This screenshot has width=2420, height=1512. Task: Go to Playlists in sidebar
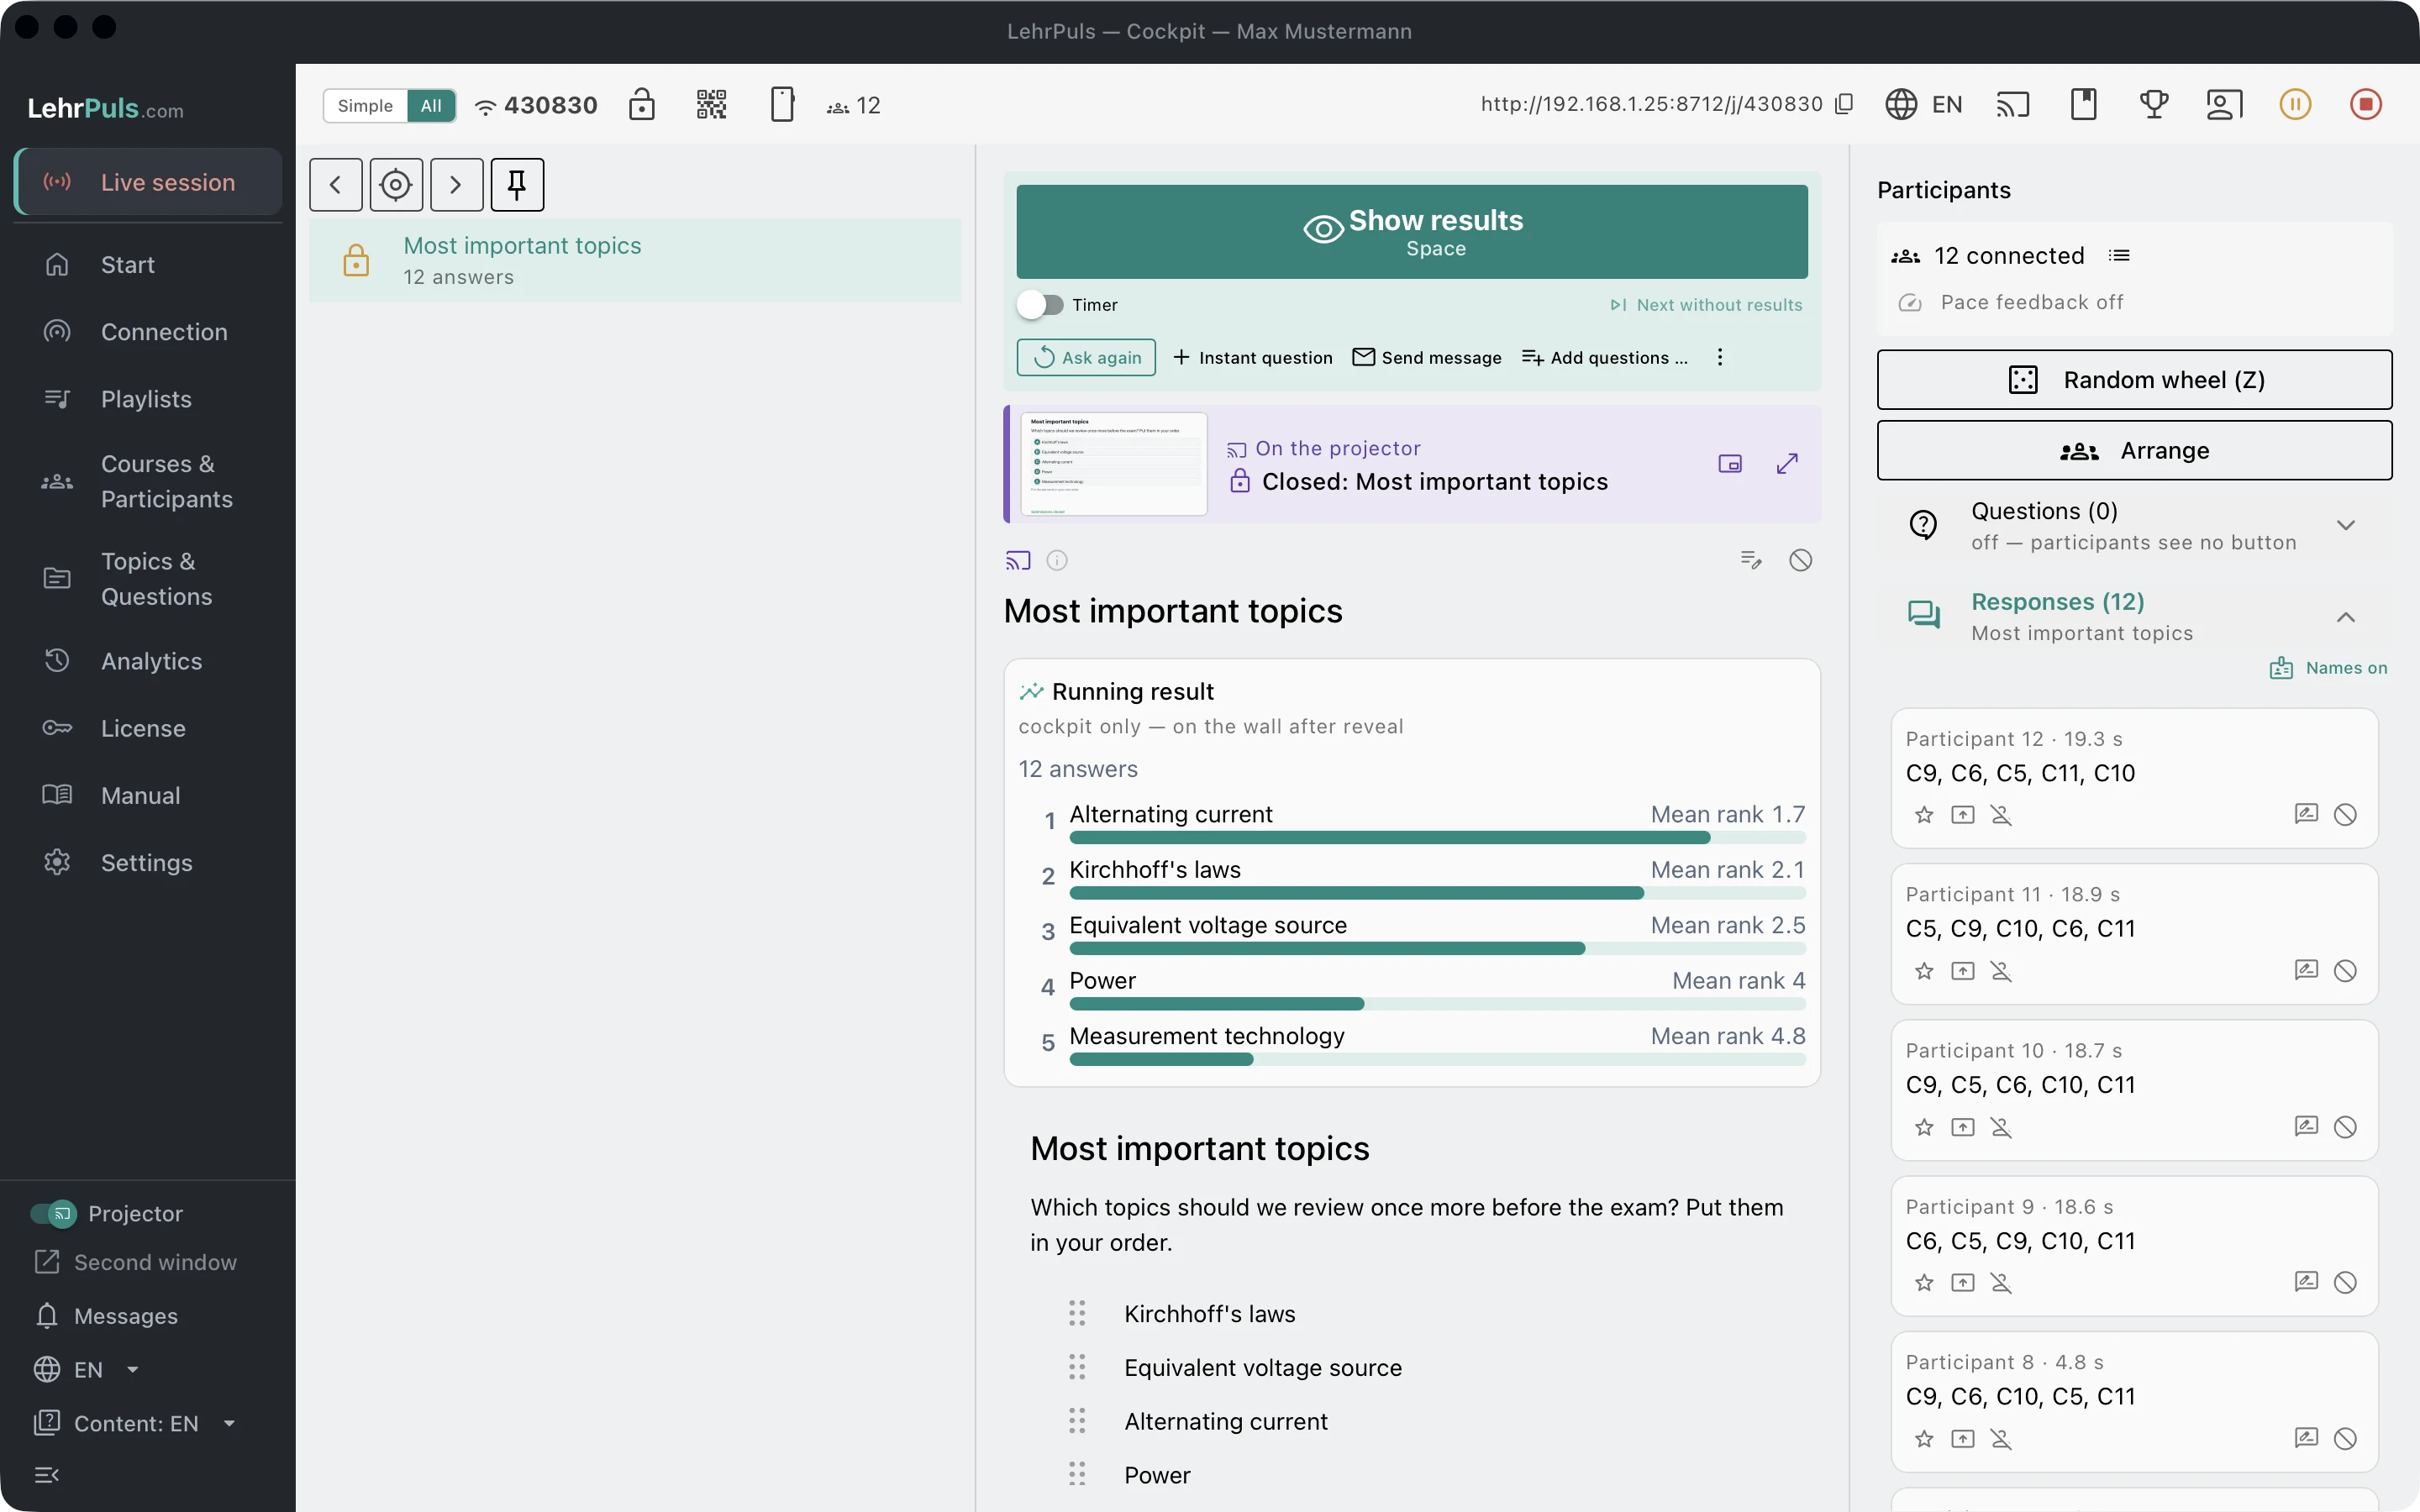(148, 399)
